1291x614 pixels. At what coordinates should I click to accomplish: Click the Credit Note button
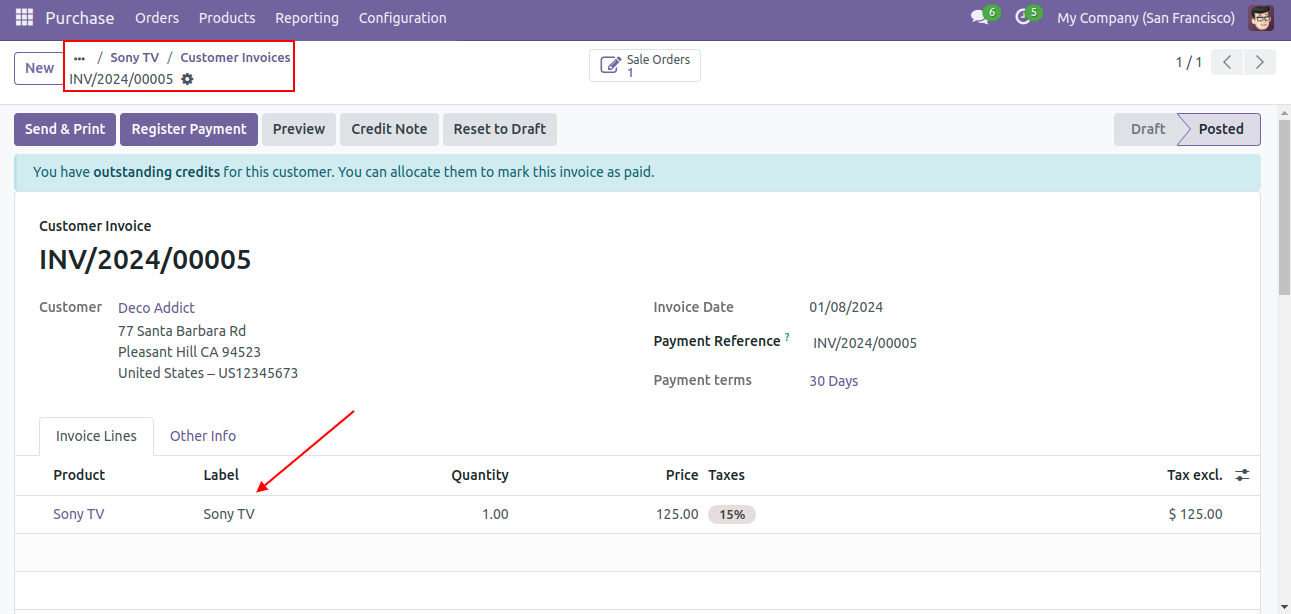tap(389, 129)
